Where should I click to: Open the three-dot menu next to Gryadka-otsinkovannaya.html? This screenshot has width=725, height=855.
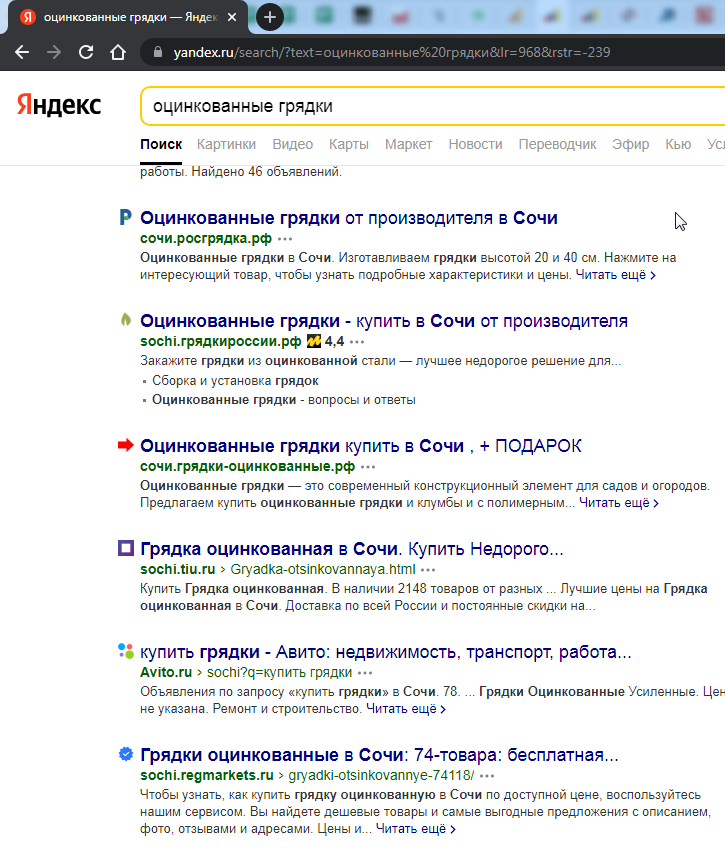pos(428,570)
